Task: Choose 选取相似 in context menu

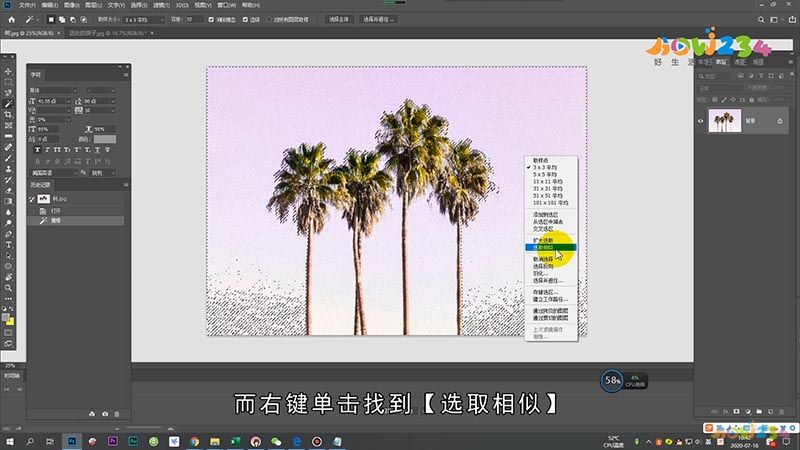Action: (x=551, y=247)
